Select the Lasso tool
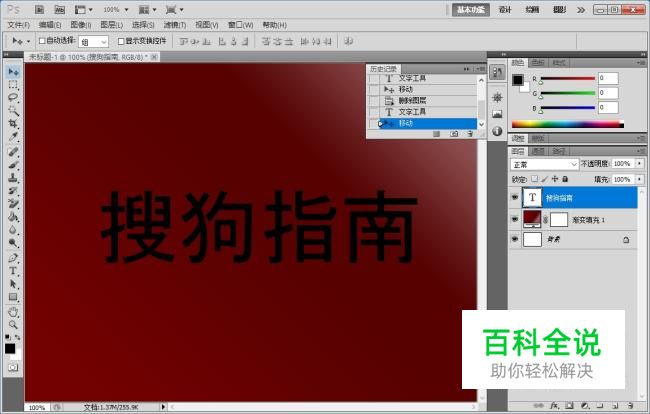The image size is (650, 414). [13, 98]
